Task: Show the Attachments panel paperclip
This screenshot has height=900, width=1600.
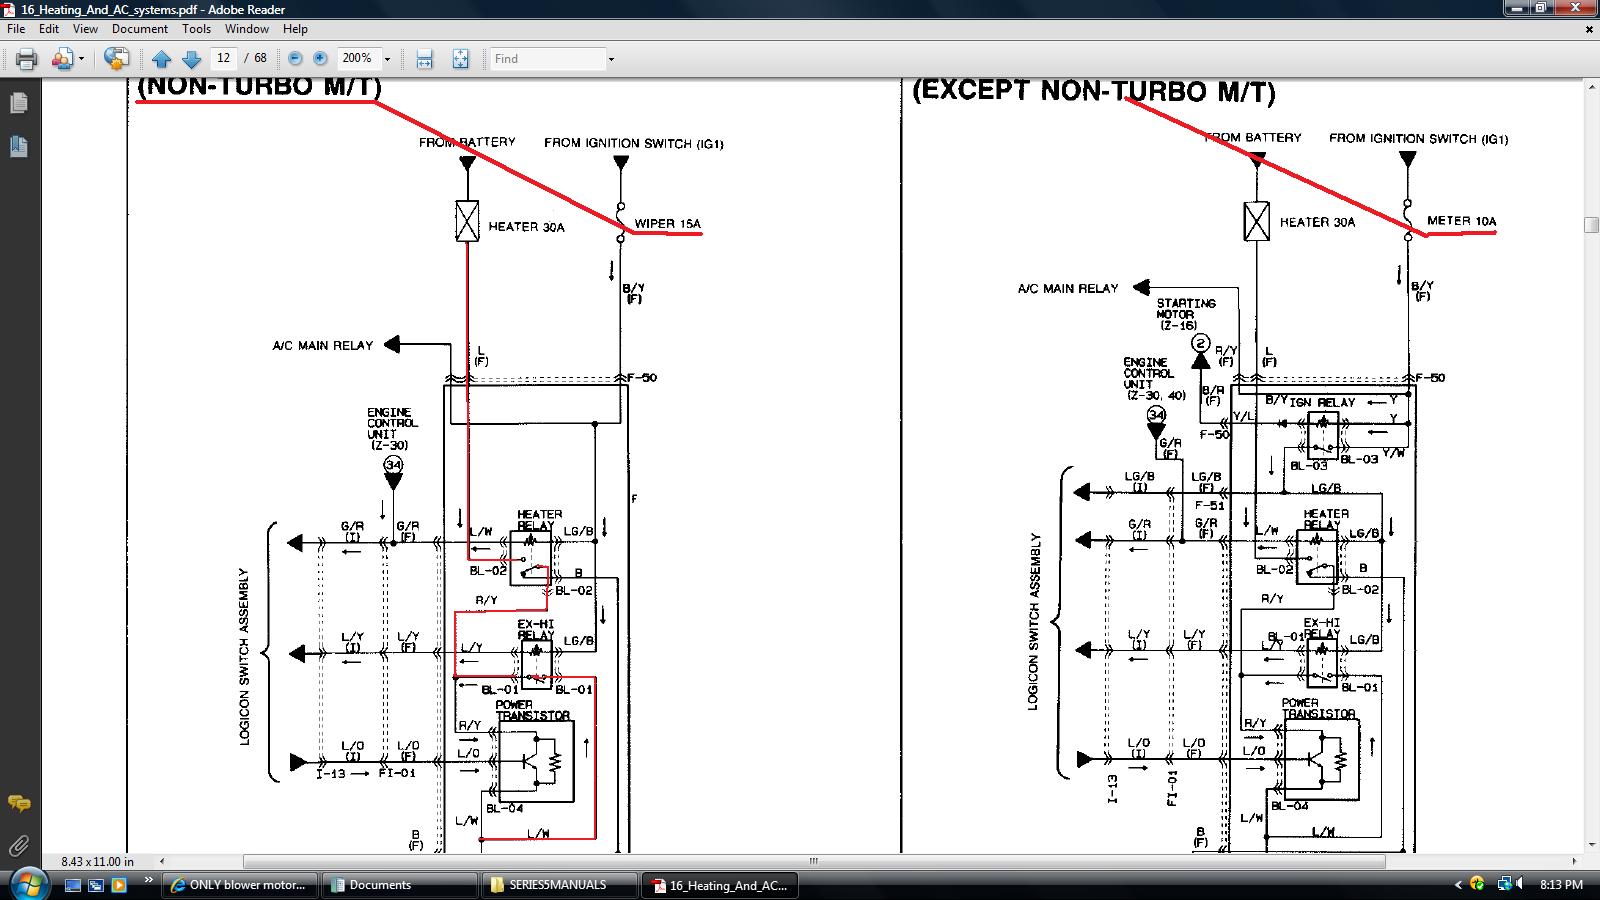Action: [18, 846]
